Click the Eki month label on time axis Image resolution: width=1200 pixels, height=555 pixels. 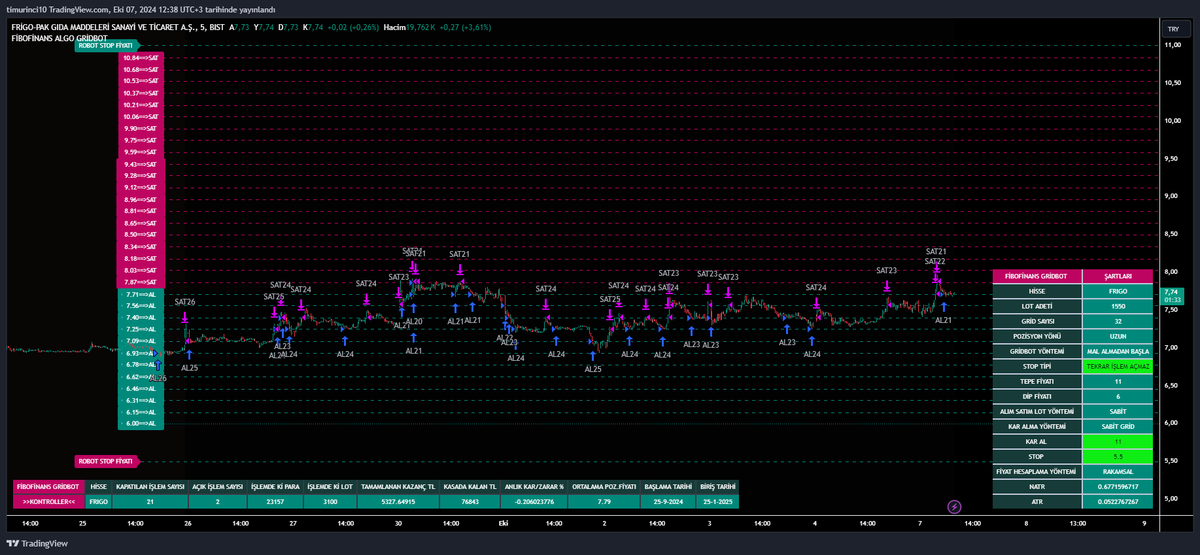(x=504, y=522)
